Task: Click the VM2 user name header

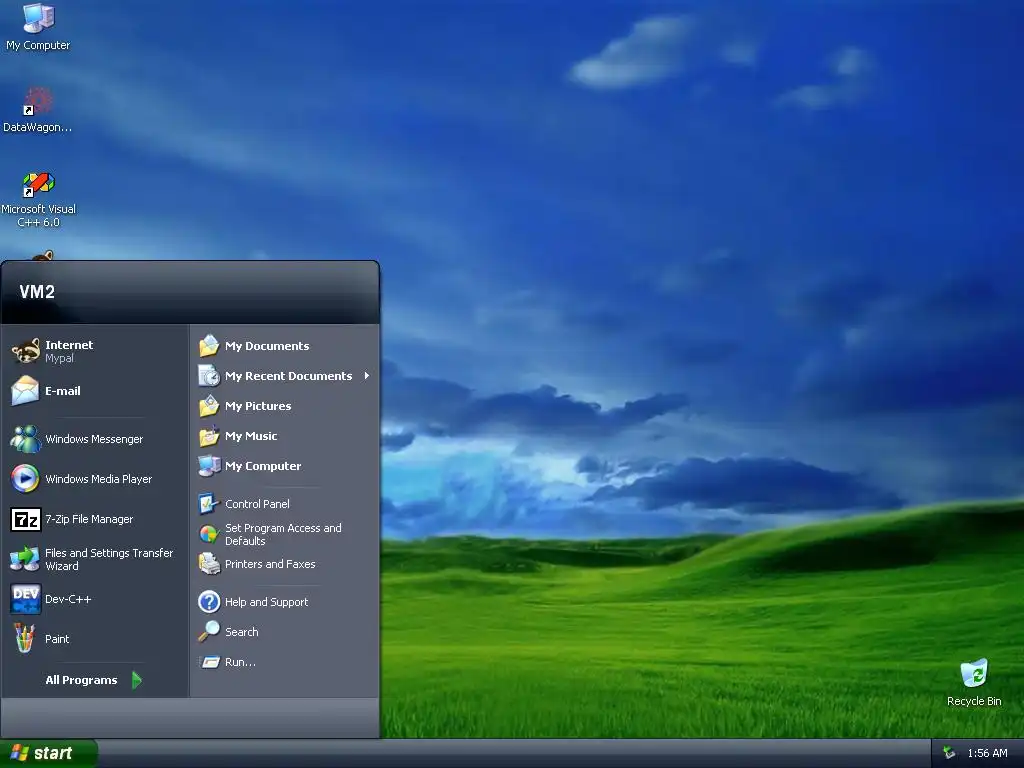Action: coord(37,292)
